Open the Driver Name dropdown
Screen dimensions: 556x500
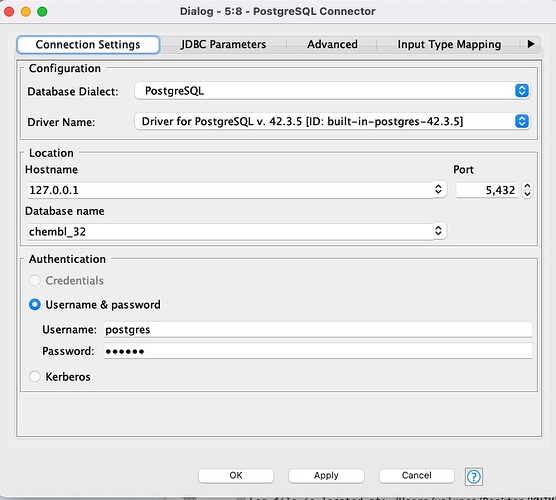coord(332,121)
